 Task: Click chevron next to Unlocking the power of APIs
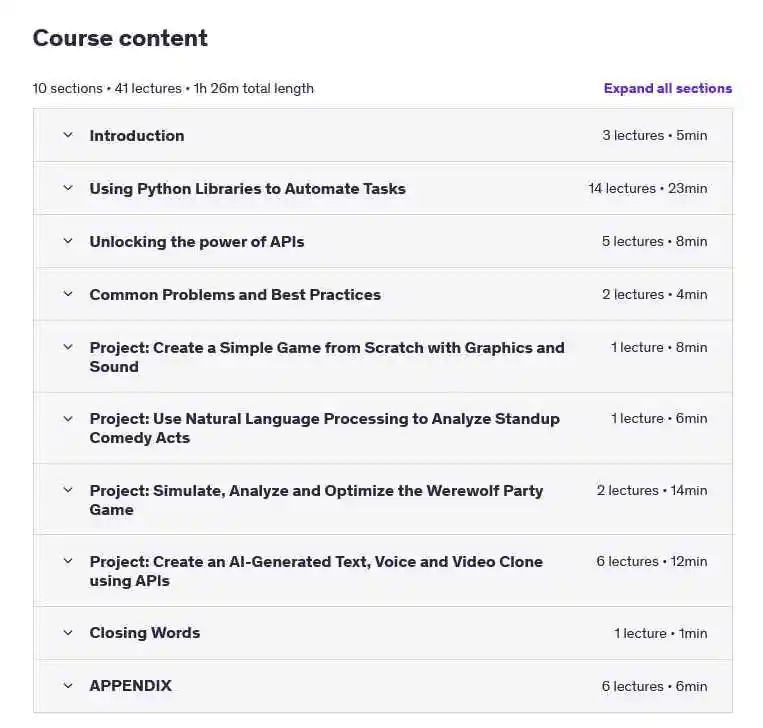click(68, 241)
